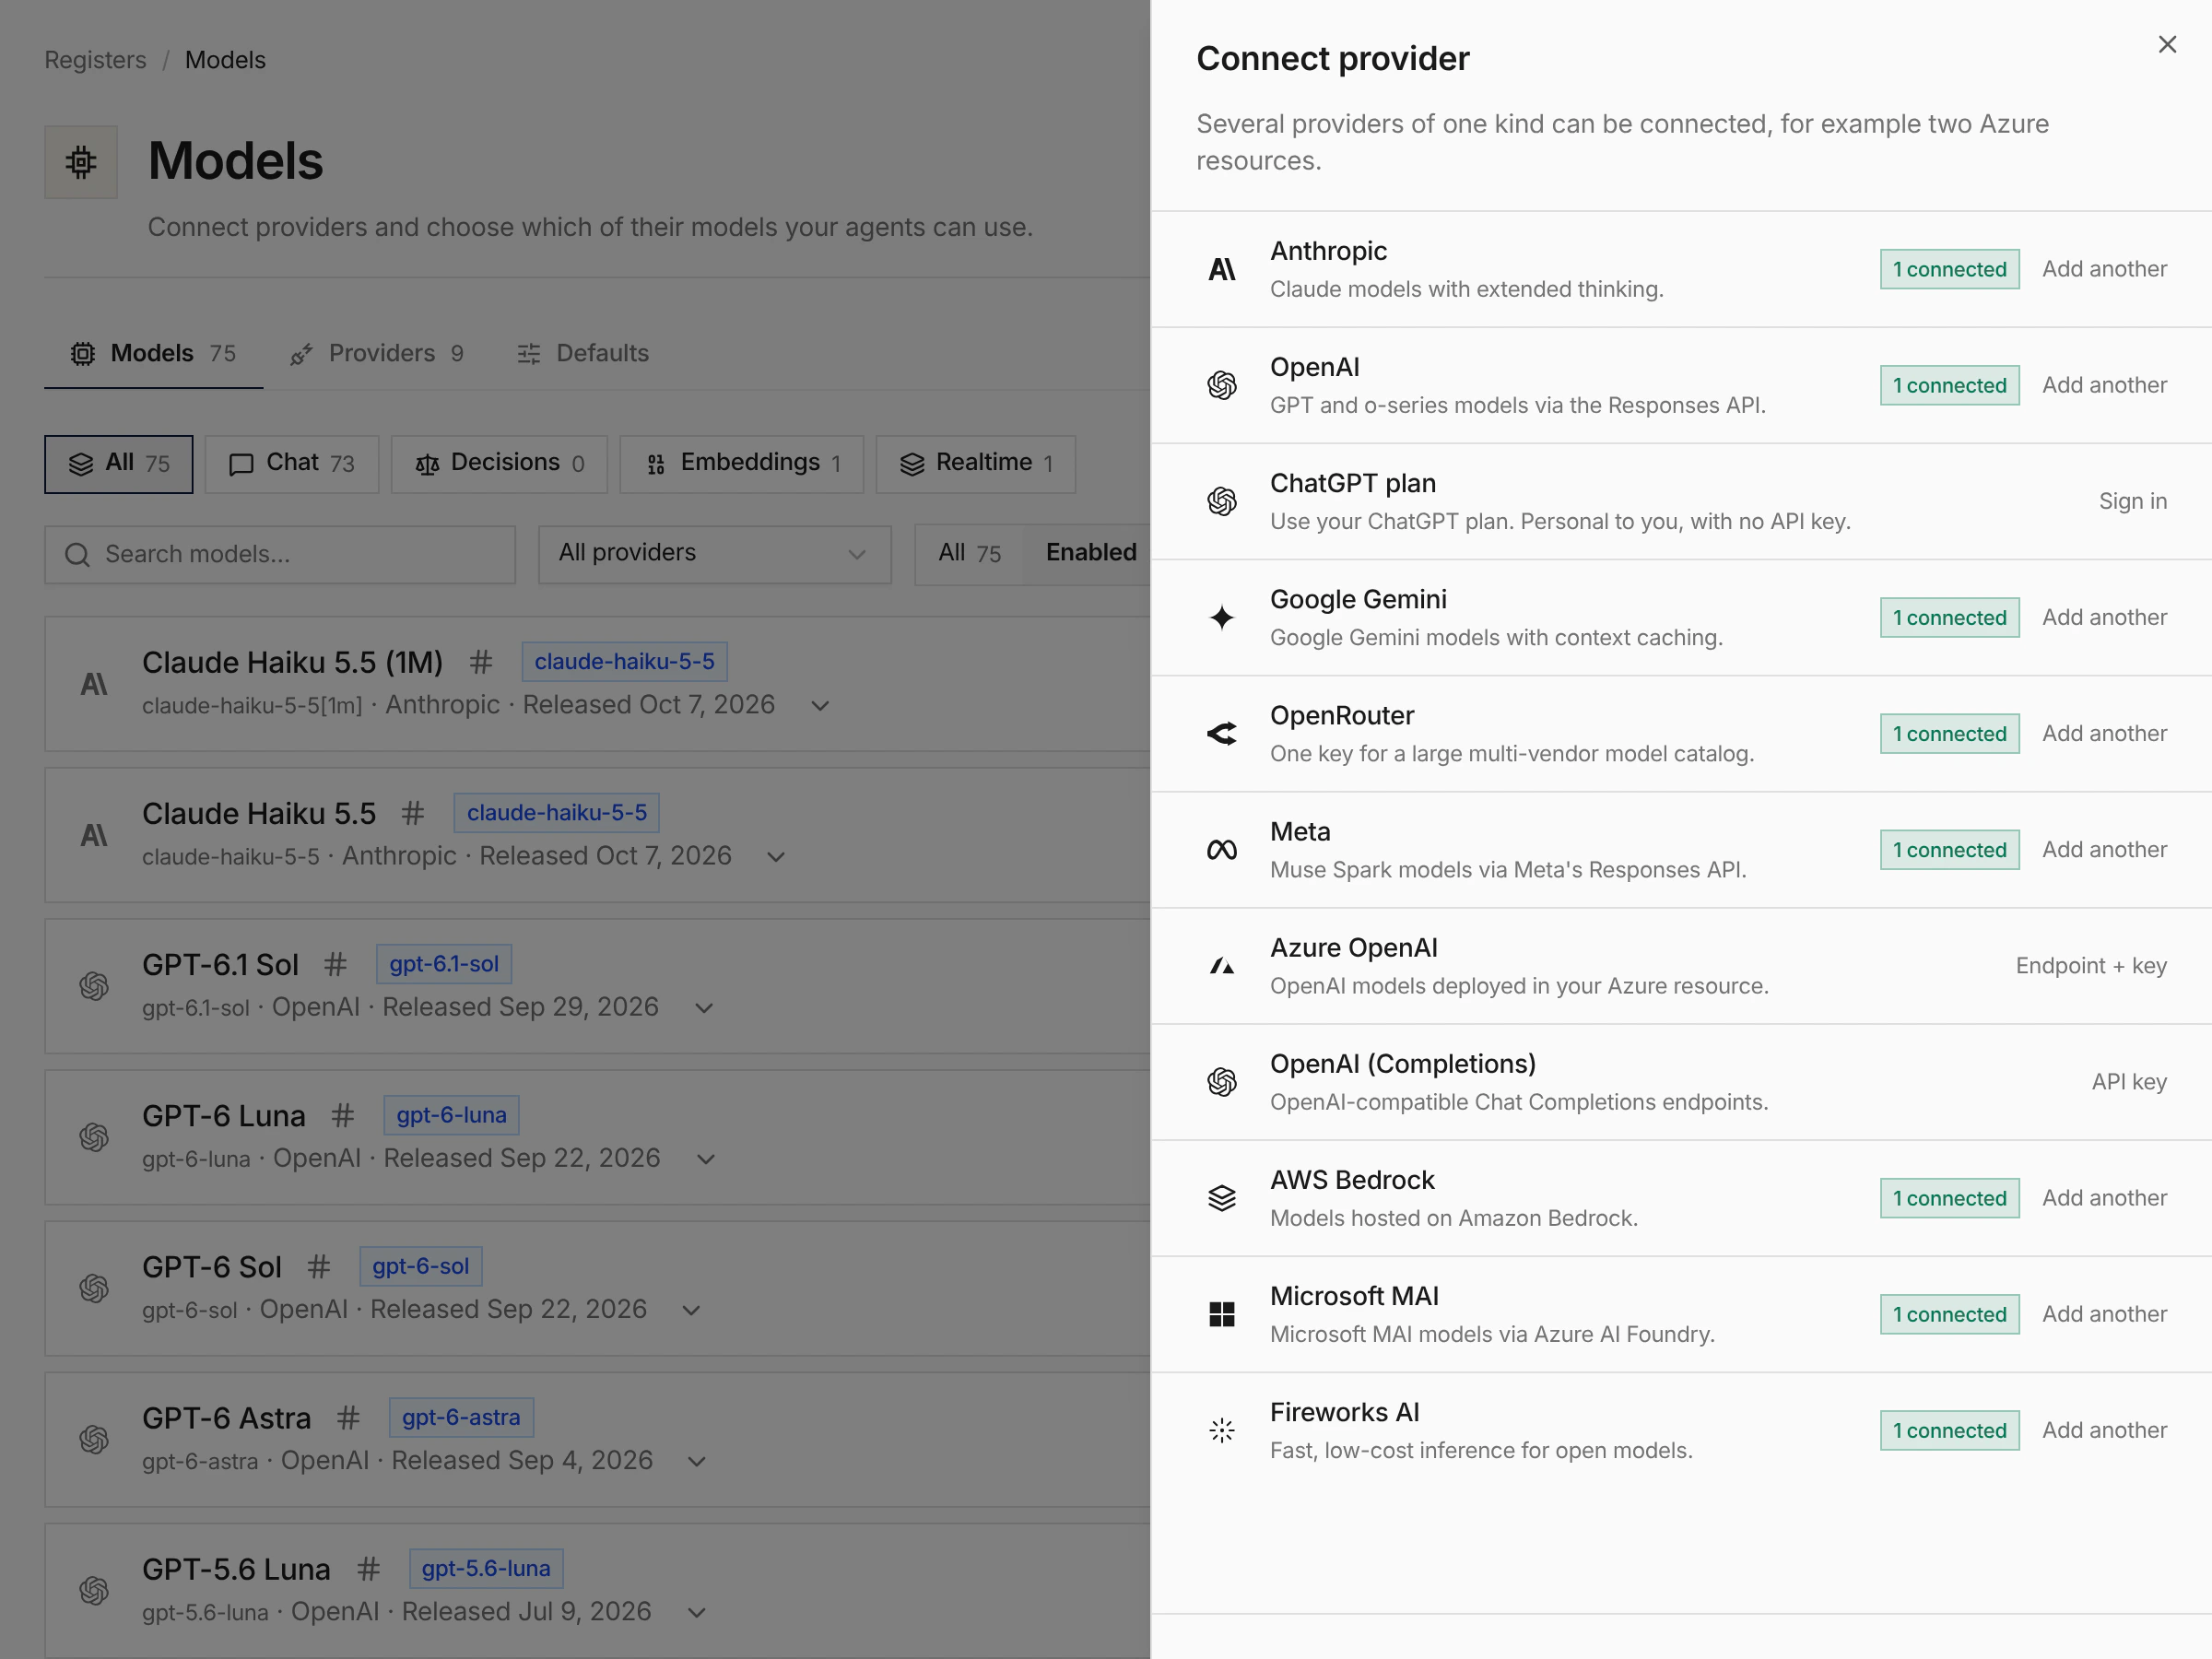Expand GPT-6 Sol details chevron
This screenshot has height=1659, width=2212.
691,1310
